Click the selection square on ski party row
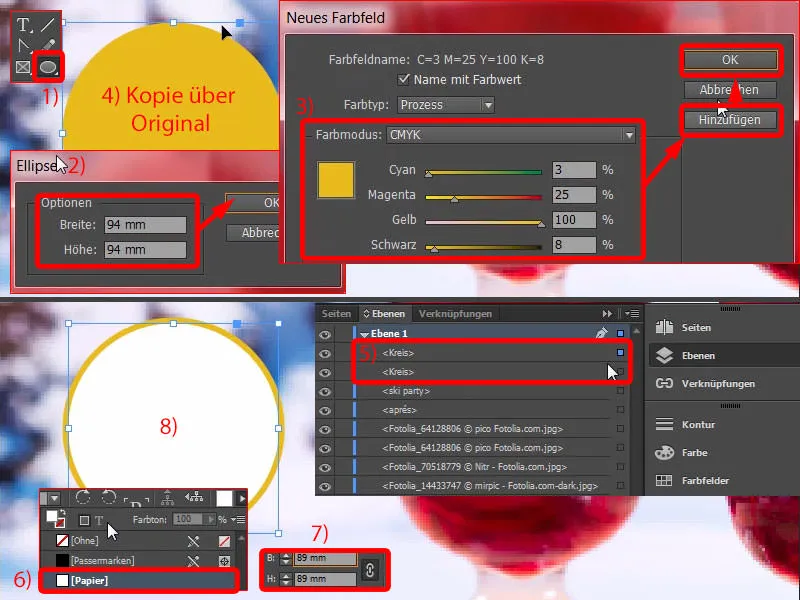This screenshot has height=600, width=800. (x=620, y=391)
